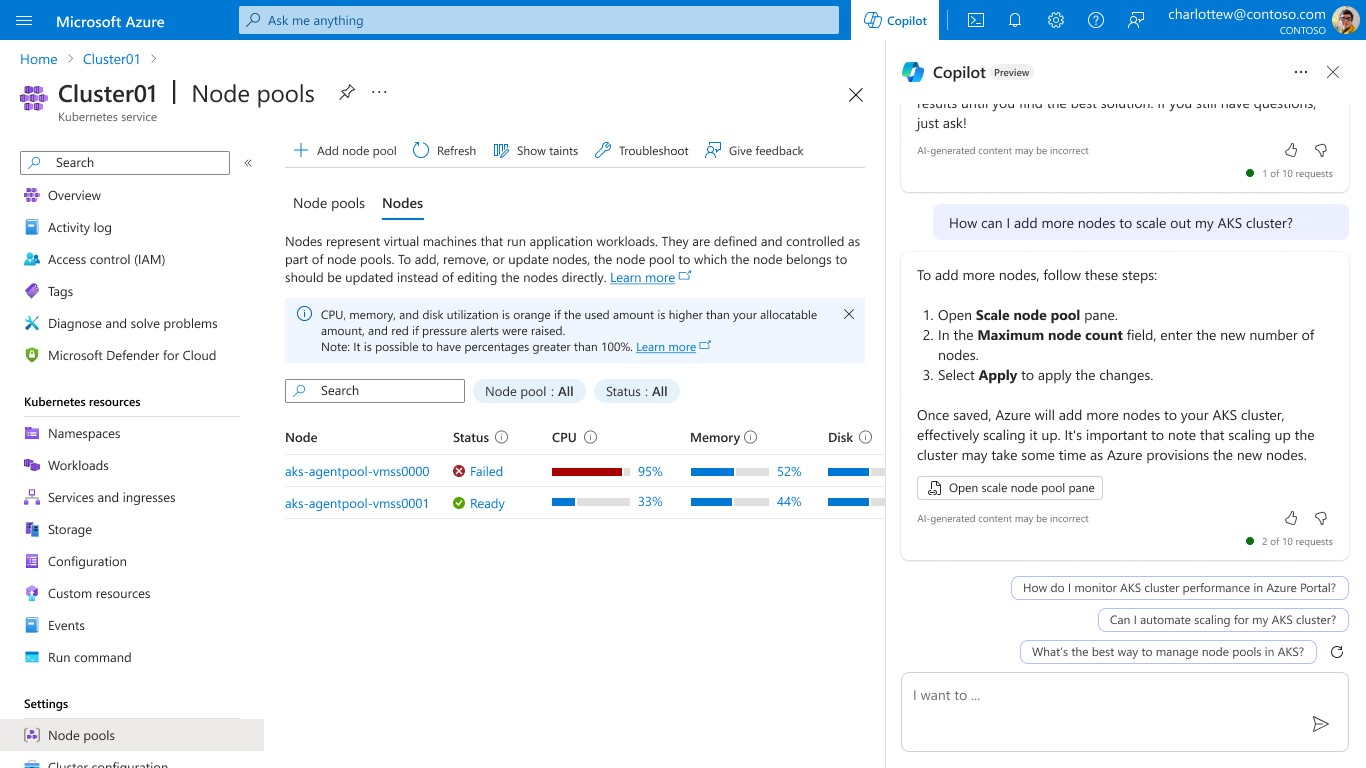The width and height of the screenshot is (1366, 768).
Task: Click the Refresh toolbar button
Action: click(444, 151)
